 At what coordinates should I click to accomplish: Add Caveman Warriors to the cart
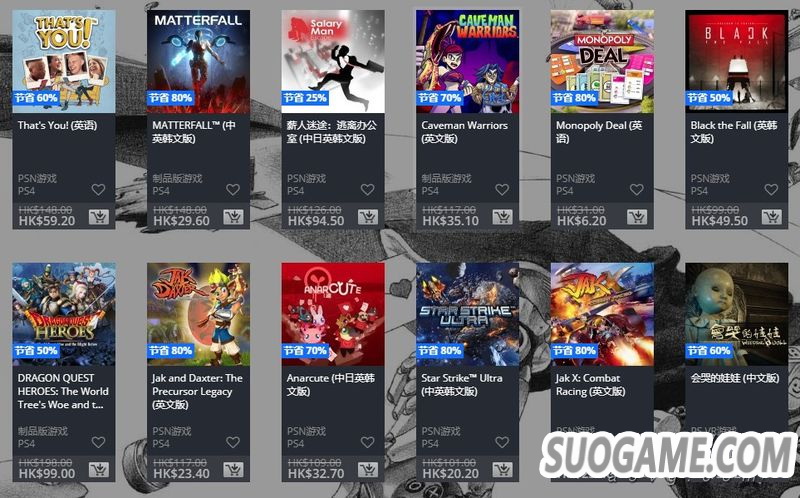(503, 217)
